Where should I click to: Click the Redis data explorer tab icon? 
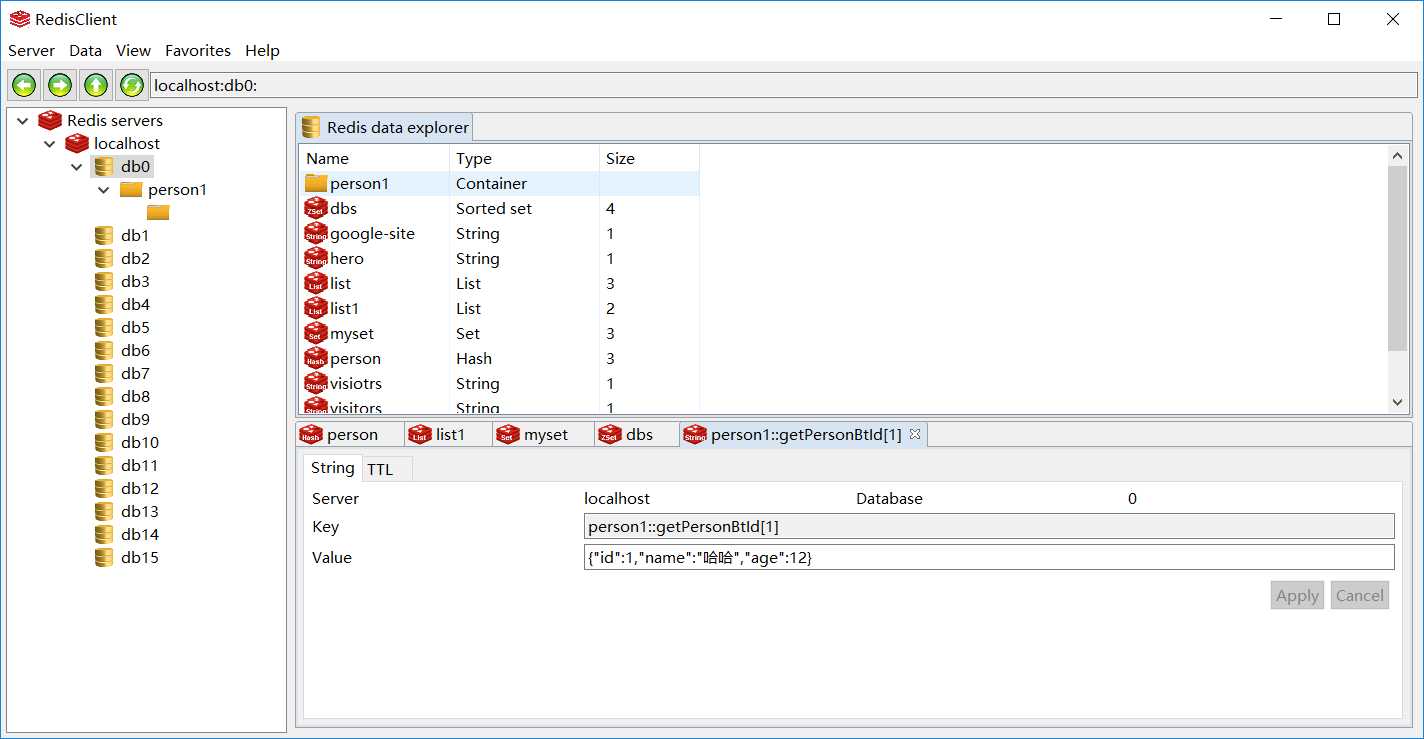coord(311,127)
